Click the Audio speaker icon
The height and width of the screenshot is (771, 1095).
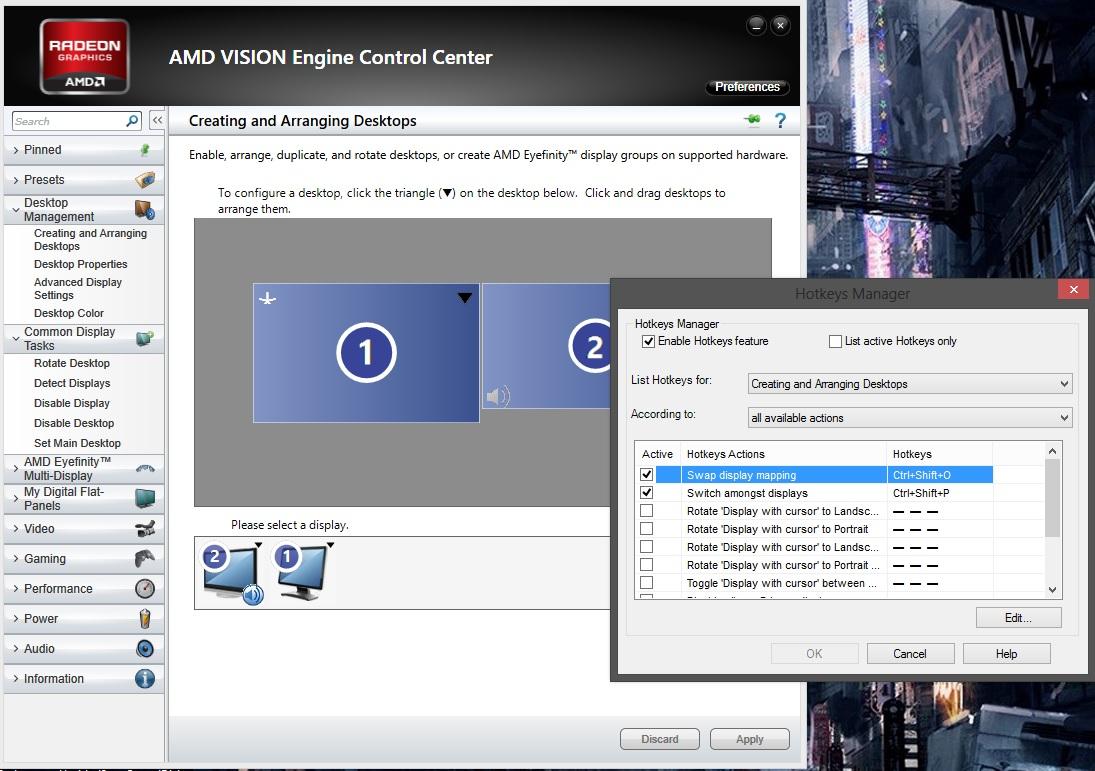[145, 649]
